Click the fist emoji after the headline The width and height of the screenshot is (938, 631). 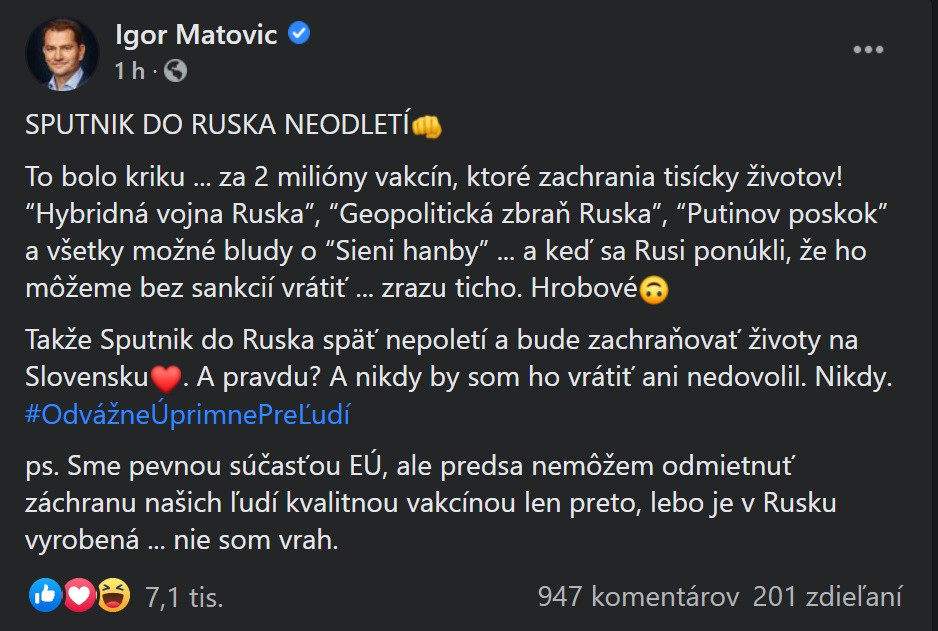tap(427, 127)
